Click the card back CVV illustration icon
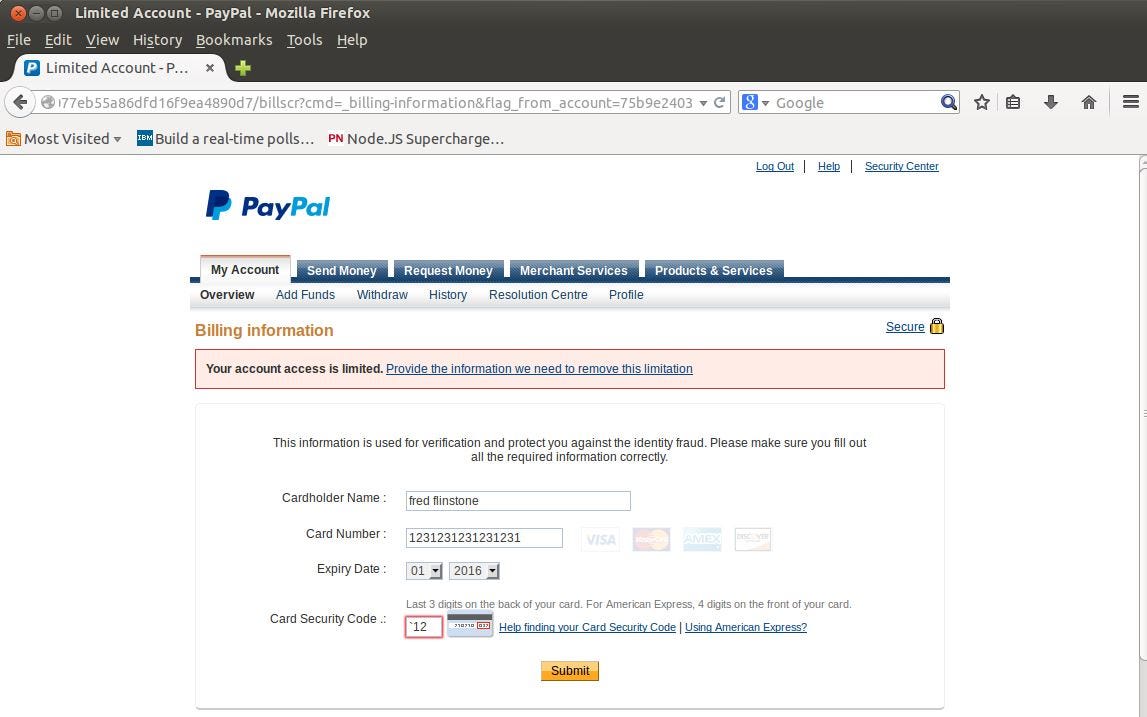Screen dimensions: 1147x717 click(x=470, y=626)
